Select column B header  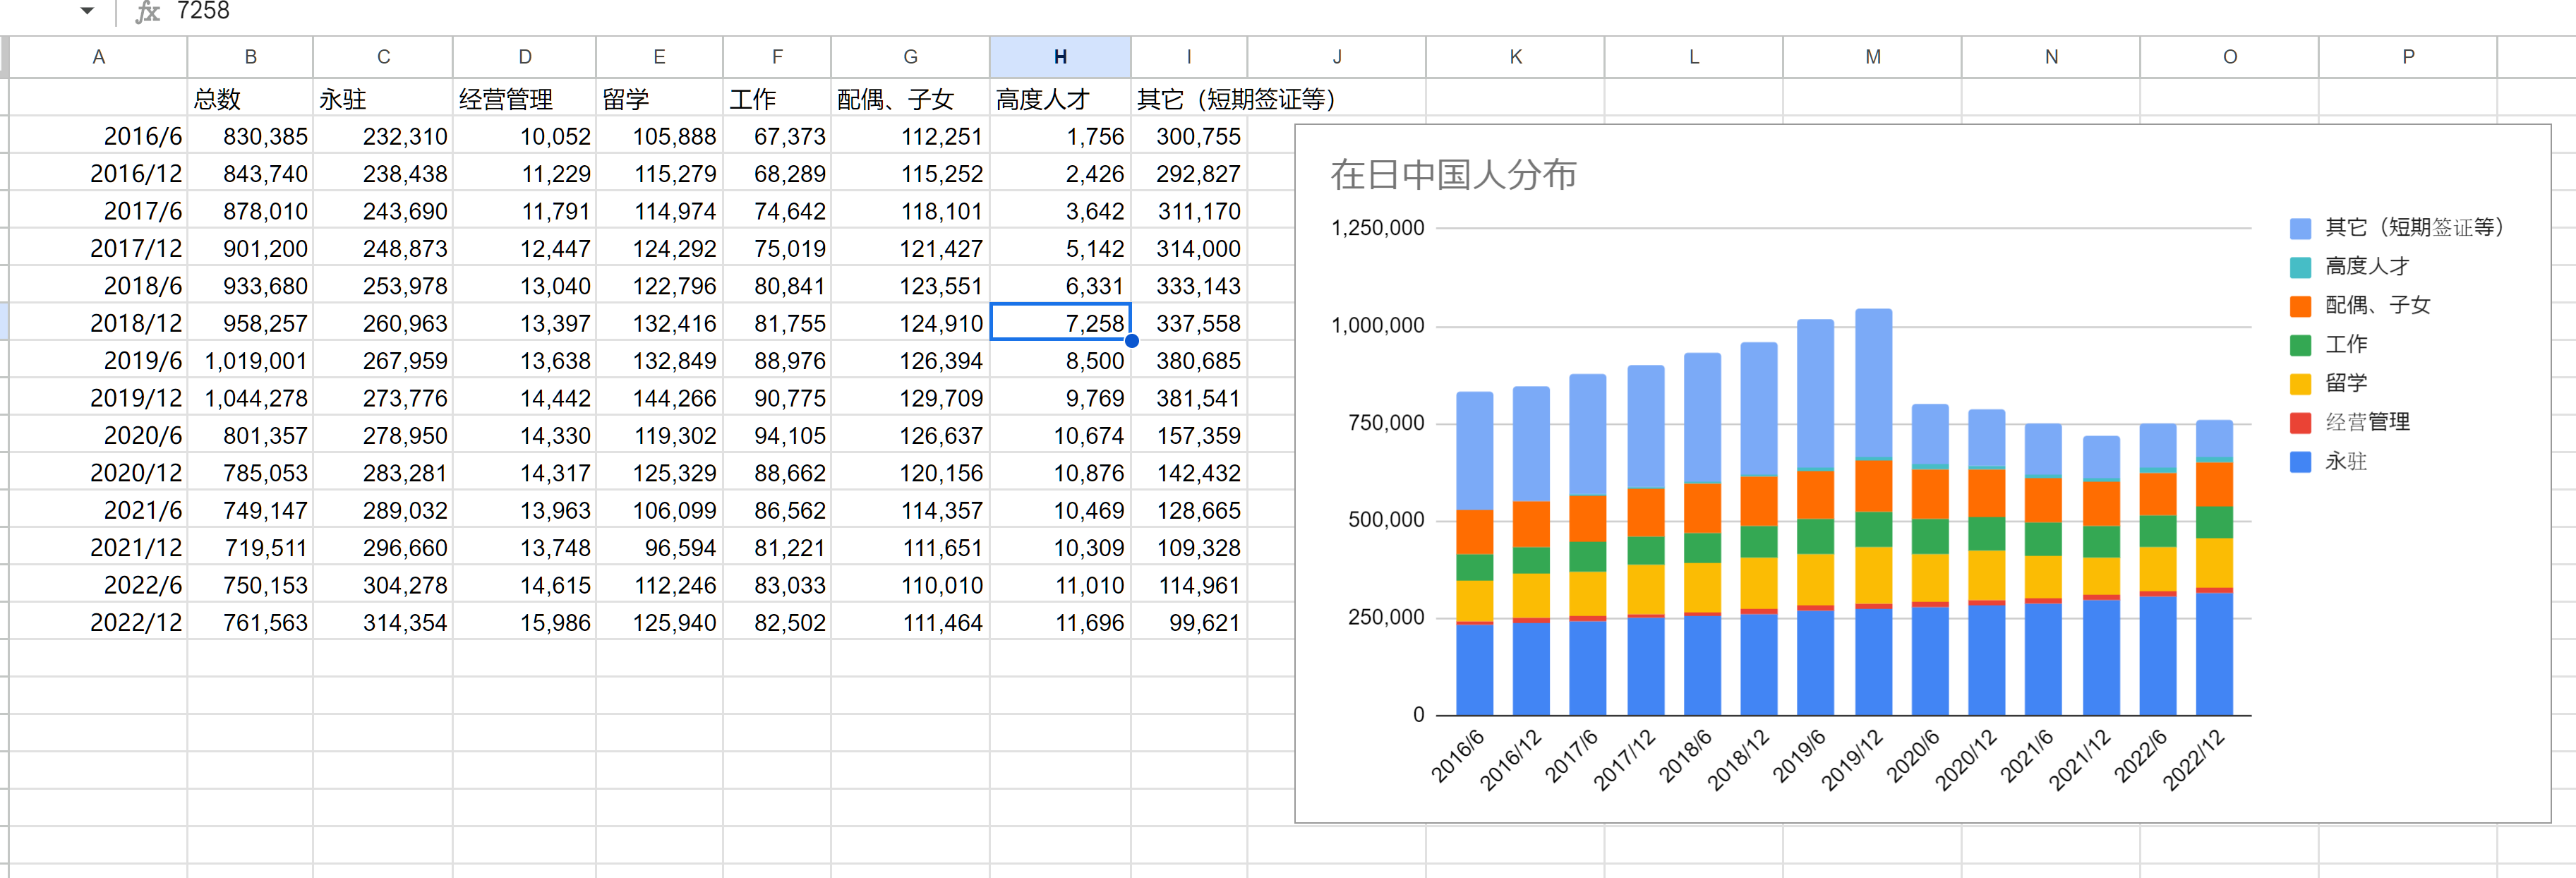[250, 57]
